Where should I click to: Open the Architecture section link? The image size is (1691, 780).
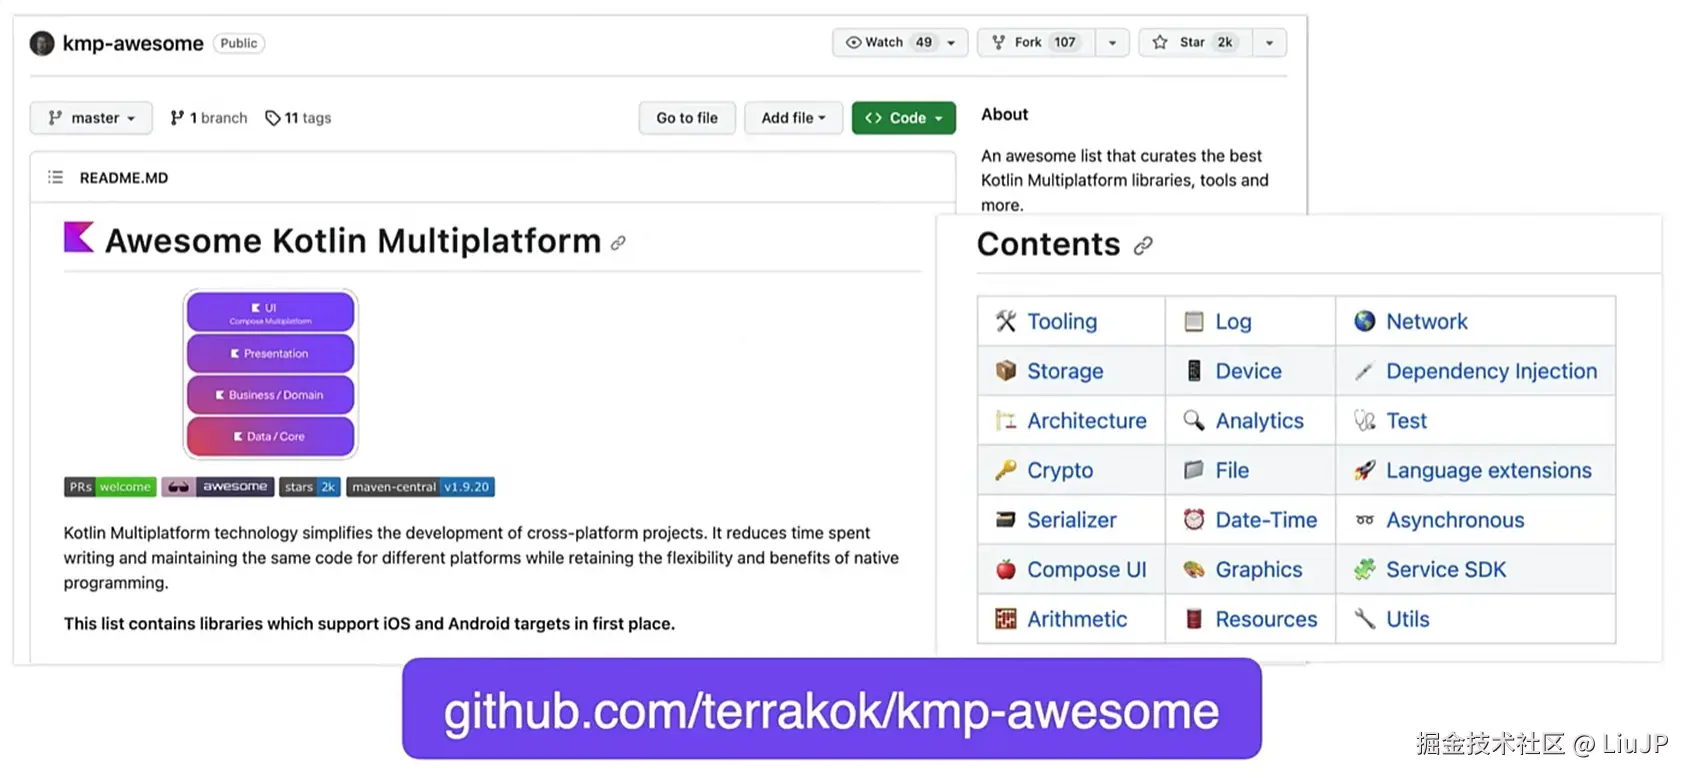1087,421
